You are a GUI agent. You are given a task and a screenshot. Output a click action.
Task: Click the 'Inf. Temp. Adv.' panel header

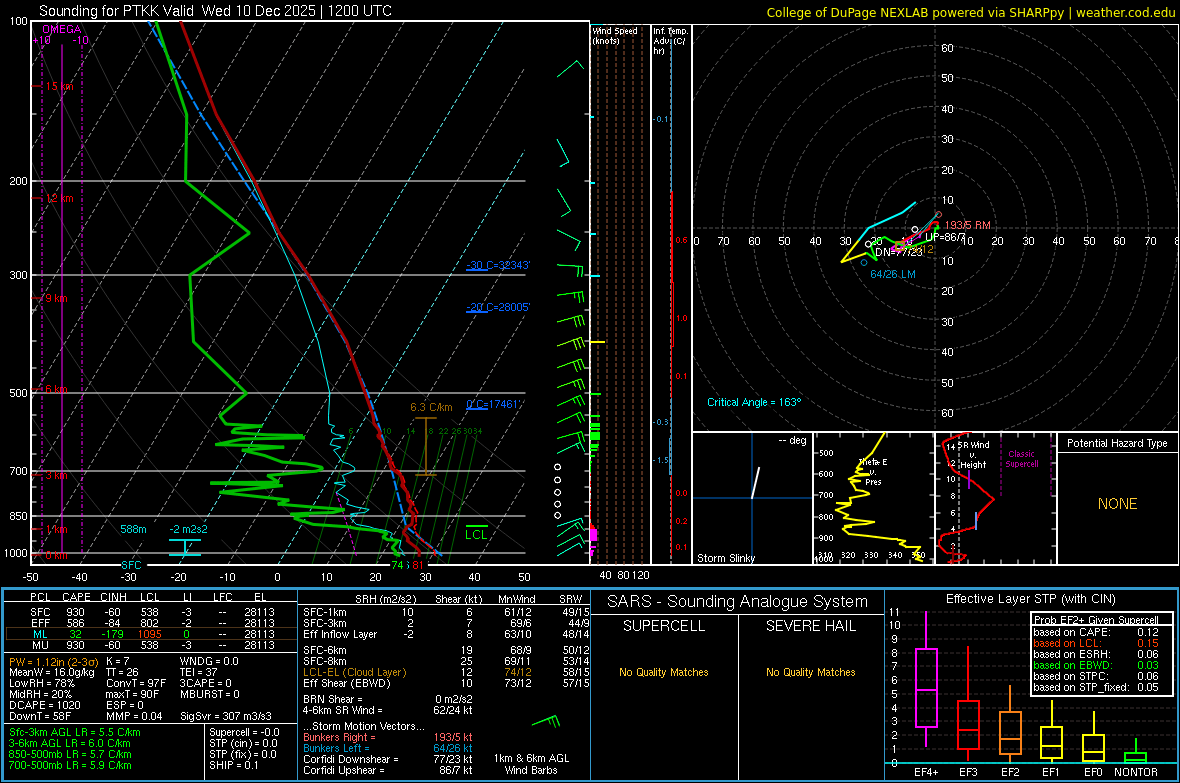coord(670,41)
